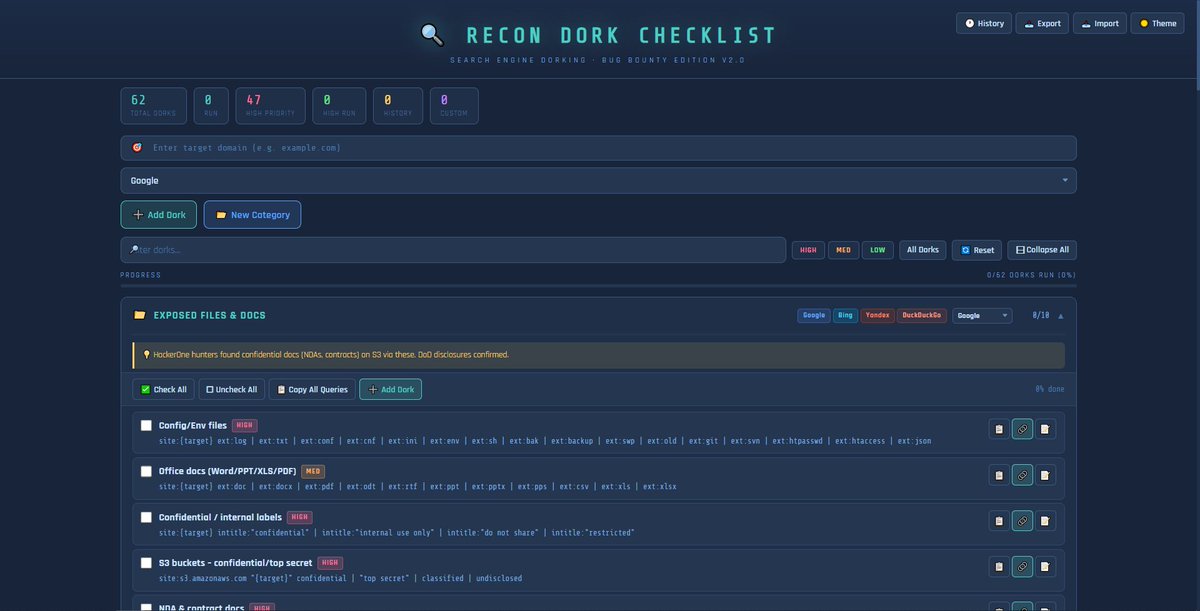Click the site:s3.amazonaws.com query text
The width and height of the screenshot is (1200, 611).
click(340, 578)
